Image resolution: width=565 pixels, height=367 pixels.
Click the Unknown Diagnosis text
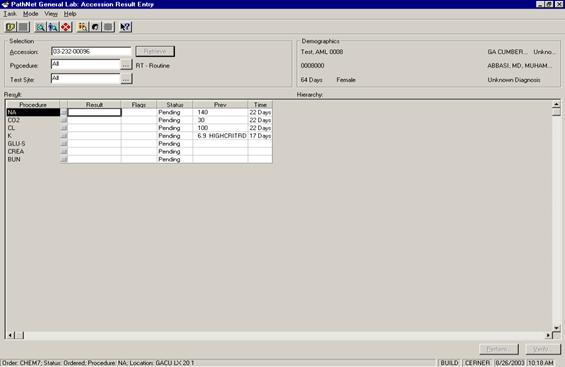(x=514, y=80)
